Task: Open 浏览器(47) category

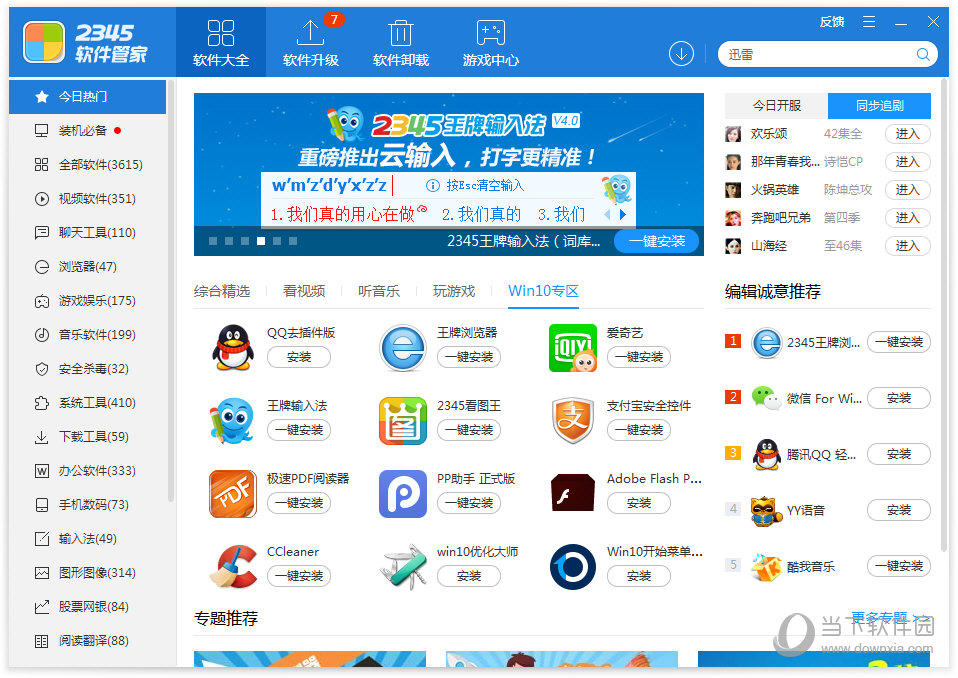Action: pos(87,267)
